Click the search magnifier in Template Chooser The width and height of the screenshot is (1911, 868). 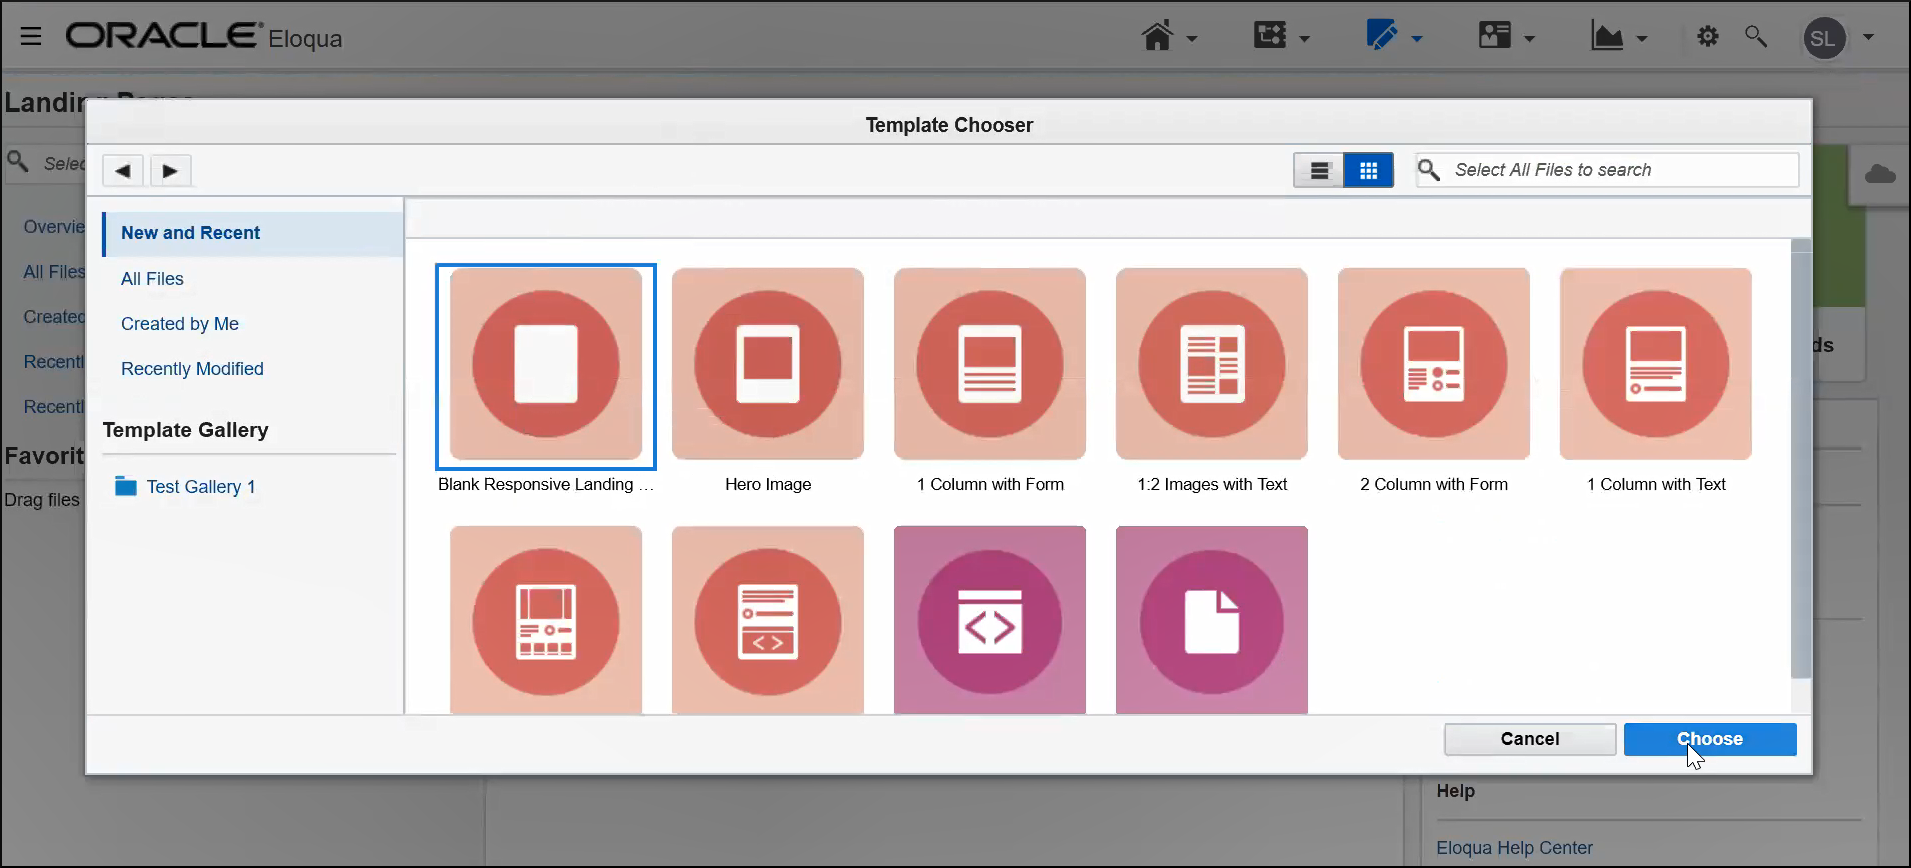1430,170
